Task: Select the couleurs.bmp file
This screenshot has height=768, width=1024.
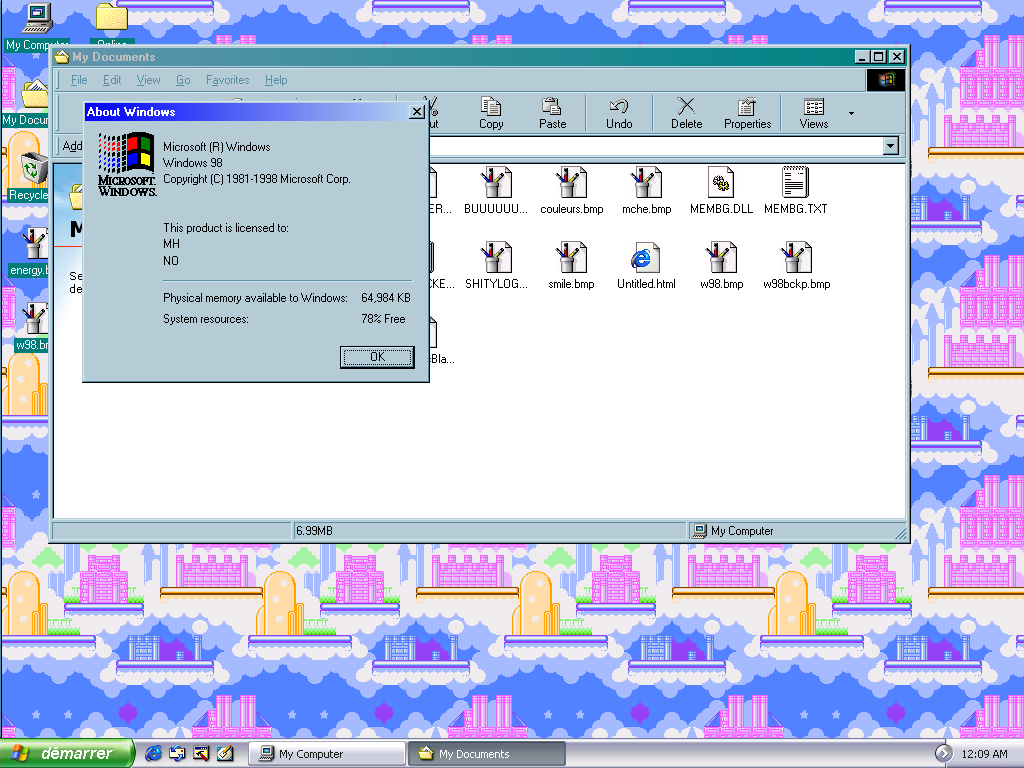Action: [571, 184]
